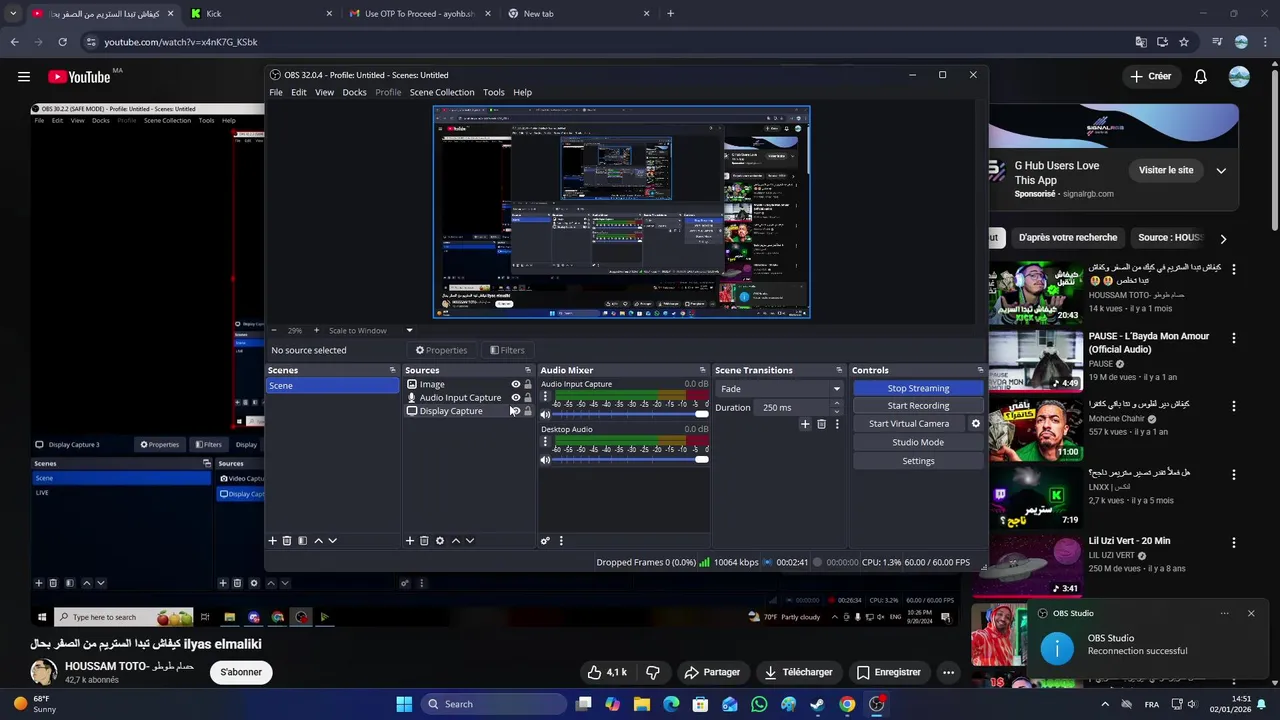This screenshot has height=720, width=1280.
Task: Toggle visibility of Image source
Action: click(516, 384)
